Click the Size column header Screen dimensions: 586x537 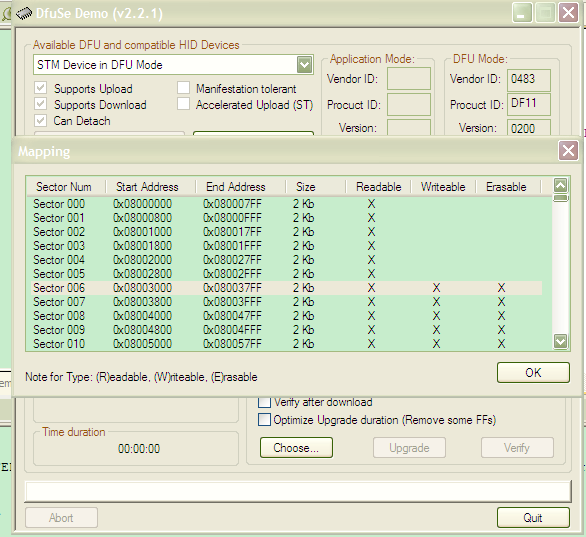316,186
